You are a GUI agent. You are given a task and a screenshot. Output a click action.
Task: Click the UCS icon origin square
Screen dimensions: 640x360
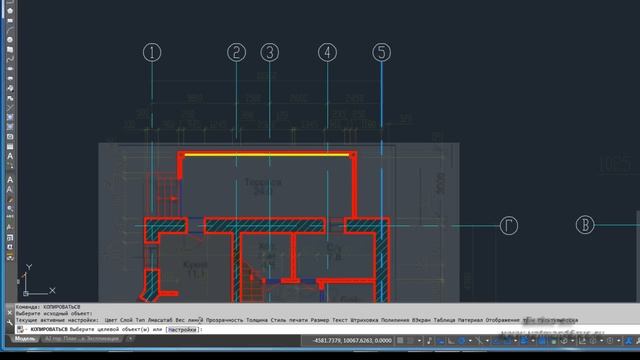26,293
